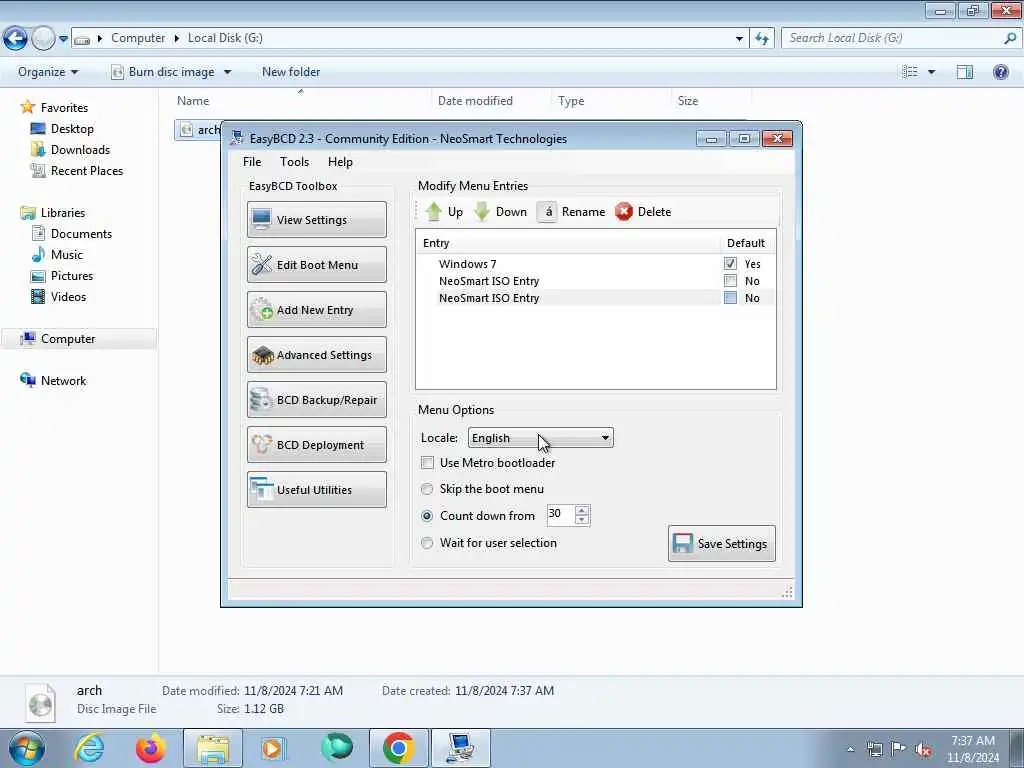This screenshot has width=1024, height=768.
Task: Open the Locale dropdown
Action: 541,438
